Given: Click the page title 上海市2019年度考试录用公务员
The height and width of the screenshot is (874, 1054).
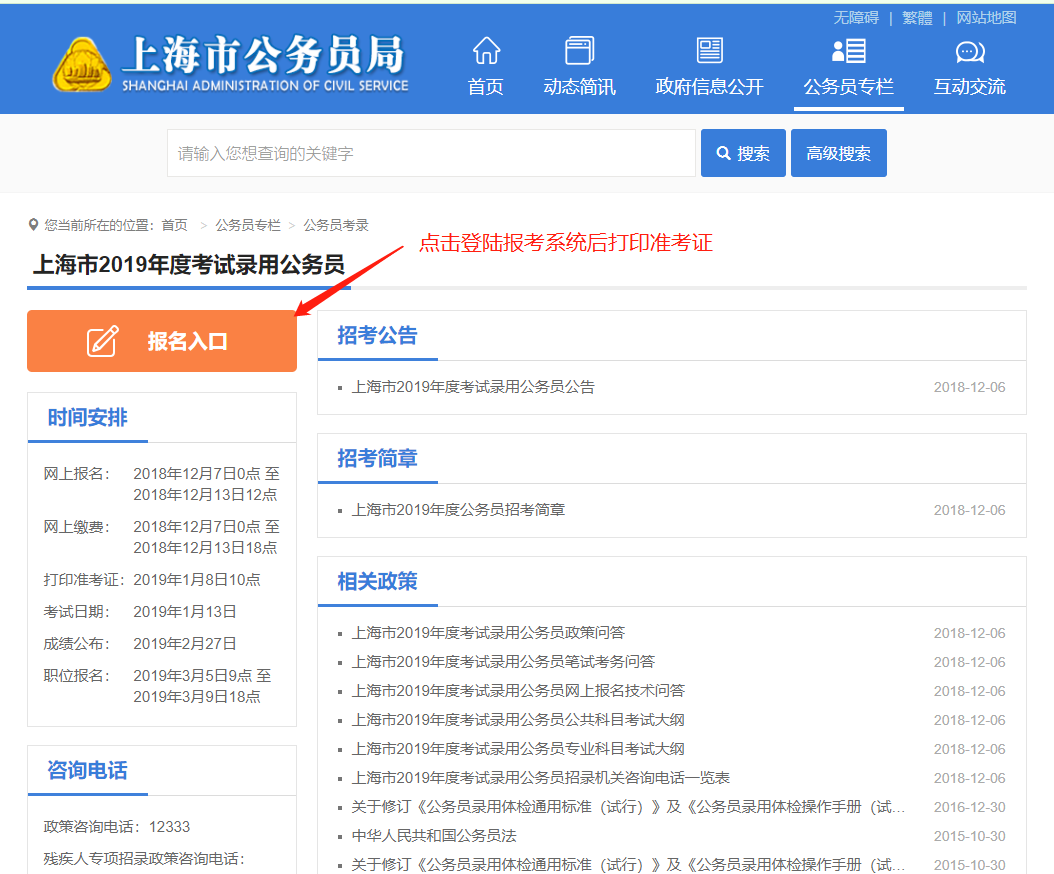Looking at the screenshot, I should [189, 264].
